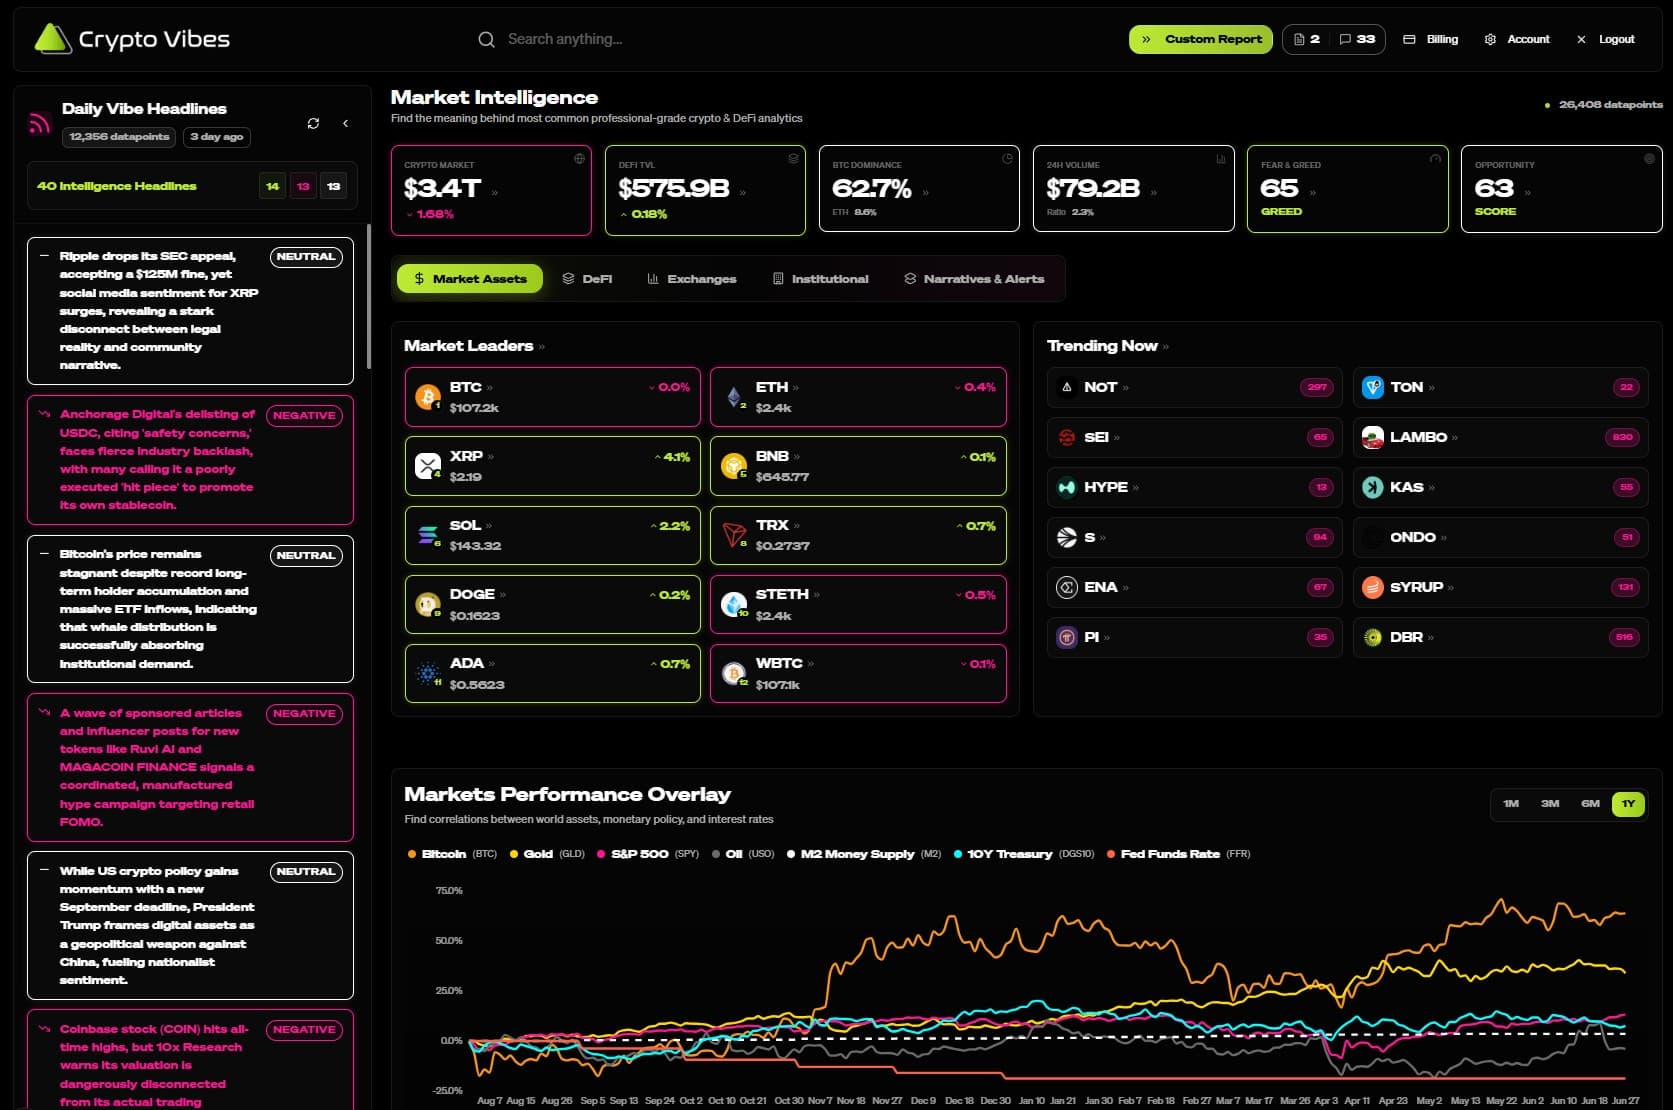Image resolution: width=1673 pixels, height=1110 pixels.
Task: Collapse the Daily Vibe Headlines sidebar
Action: tap(346, 123)
